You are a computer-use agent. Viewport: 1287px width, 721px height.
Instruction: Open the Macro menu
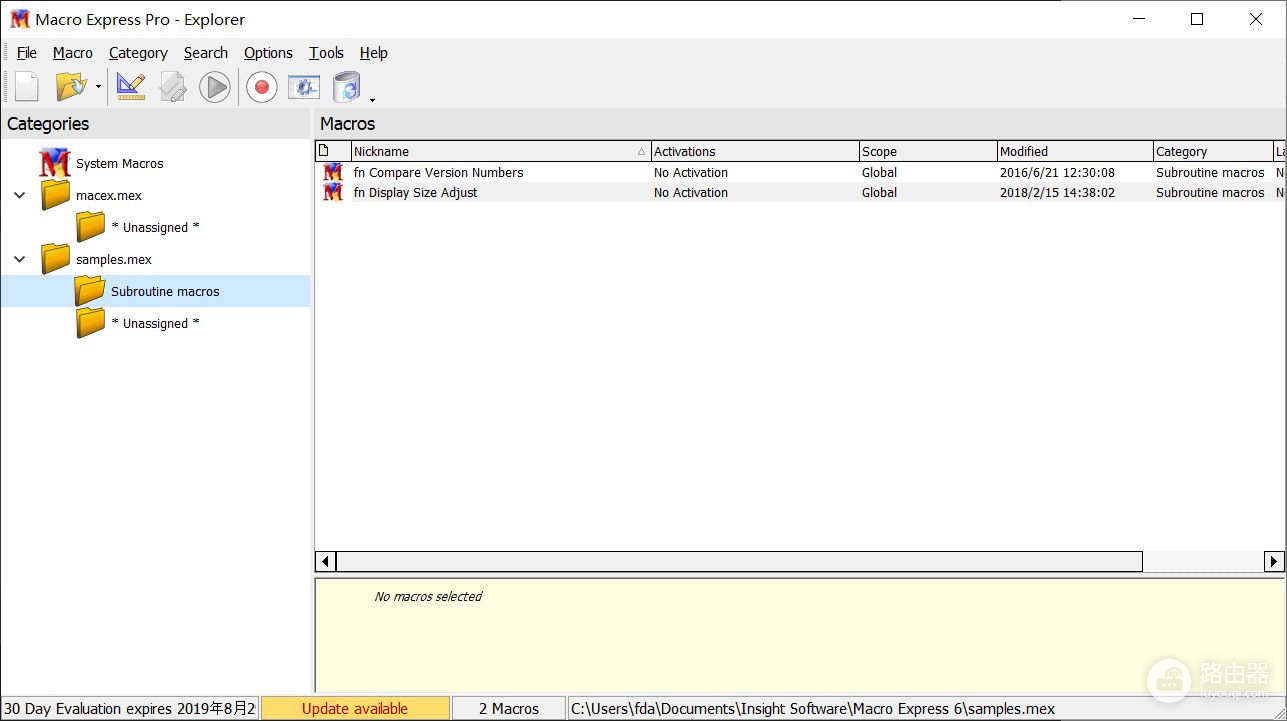click(73, 53)
